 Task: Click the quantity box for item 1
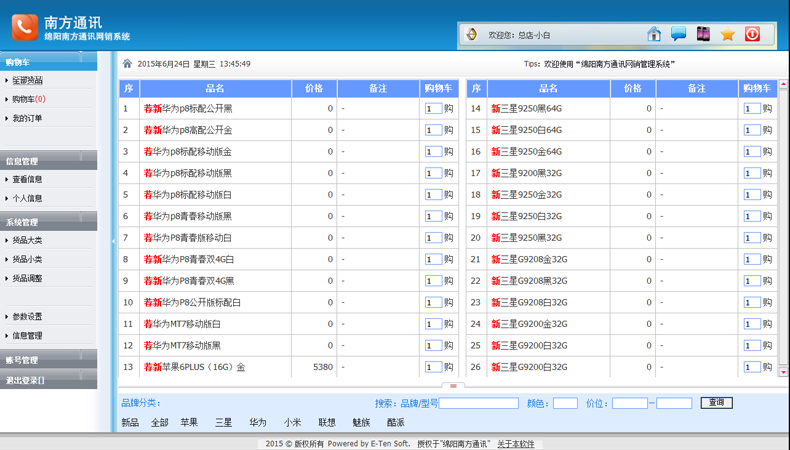(x=433, y=109)
